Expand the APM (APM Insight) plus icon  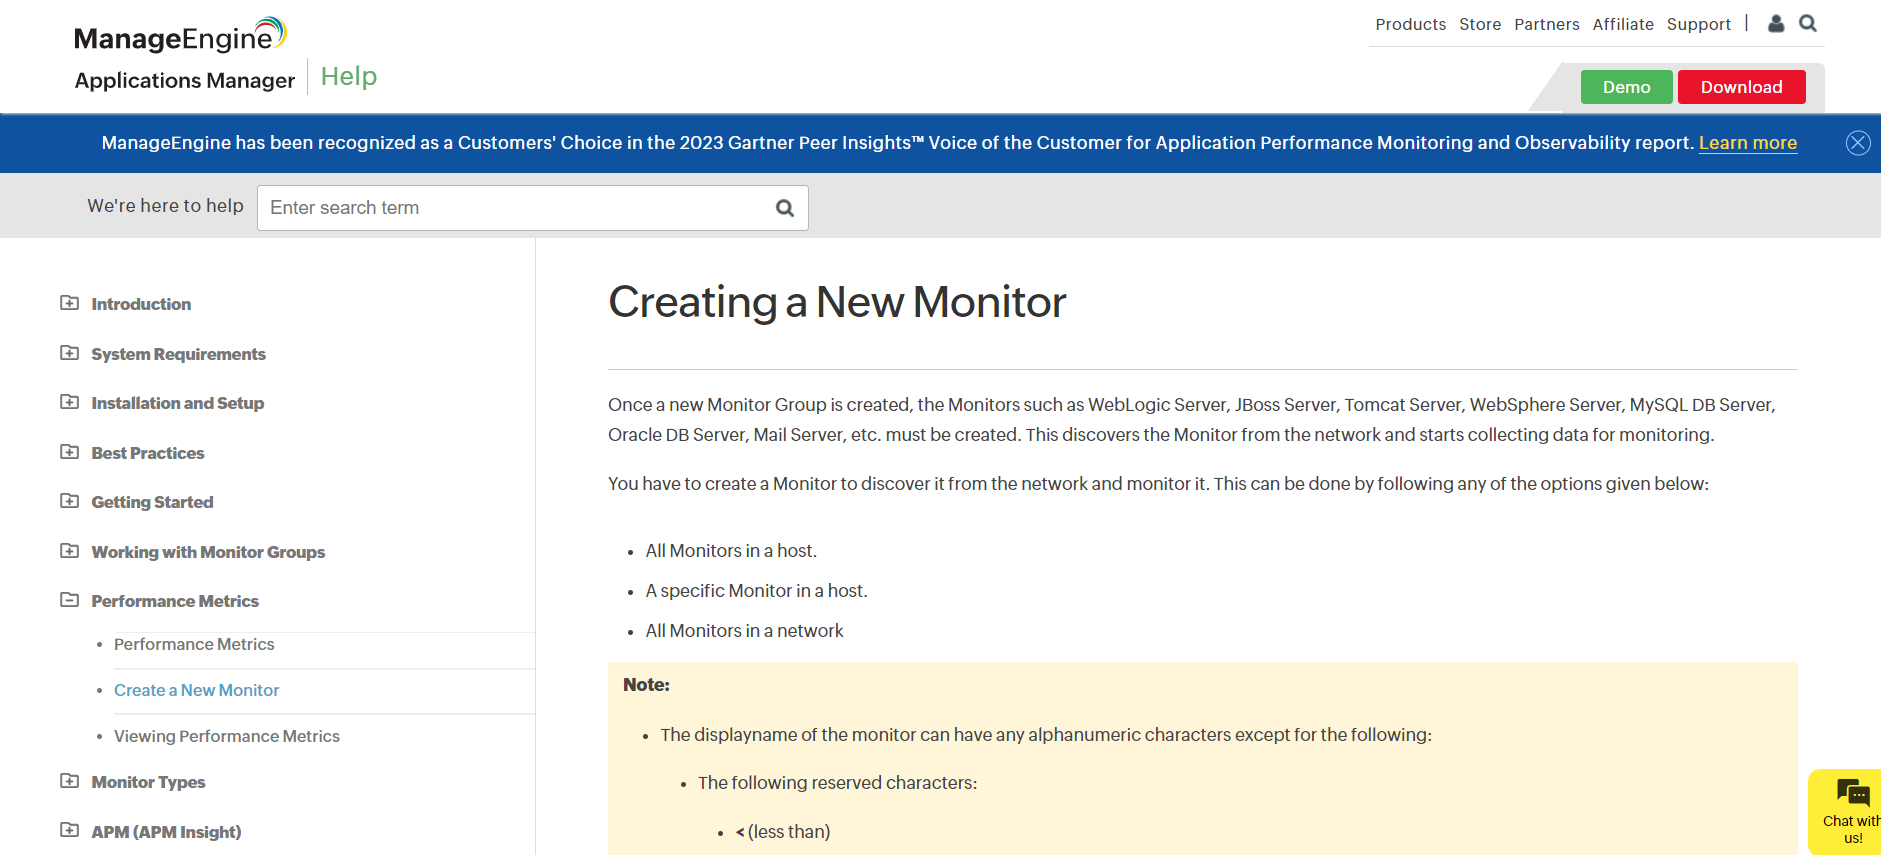[69, 830]
